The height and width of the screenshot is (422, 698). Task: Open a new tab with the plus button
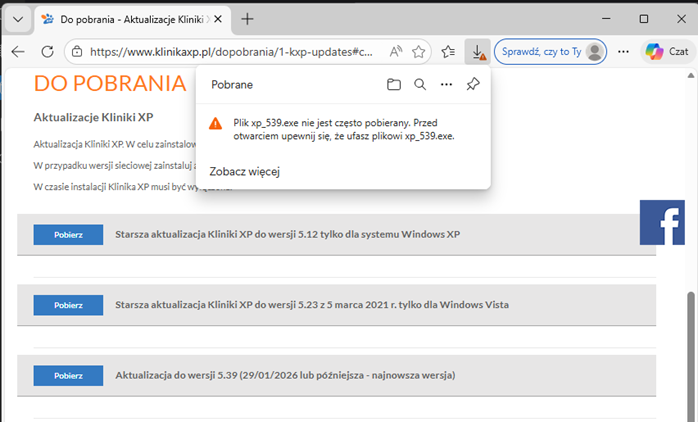pyautogui.click(x=248, y=19)
